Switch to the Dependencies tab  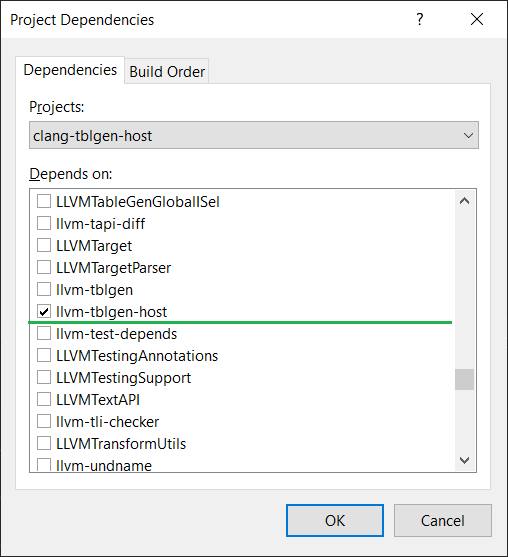coord(70,70)
